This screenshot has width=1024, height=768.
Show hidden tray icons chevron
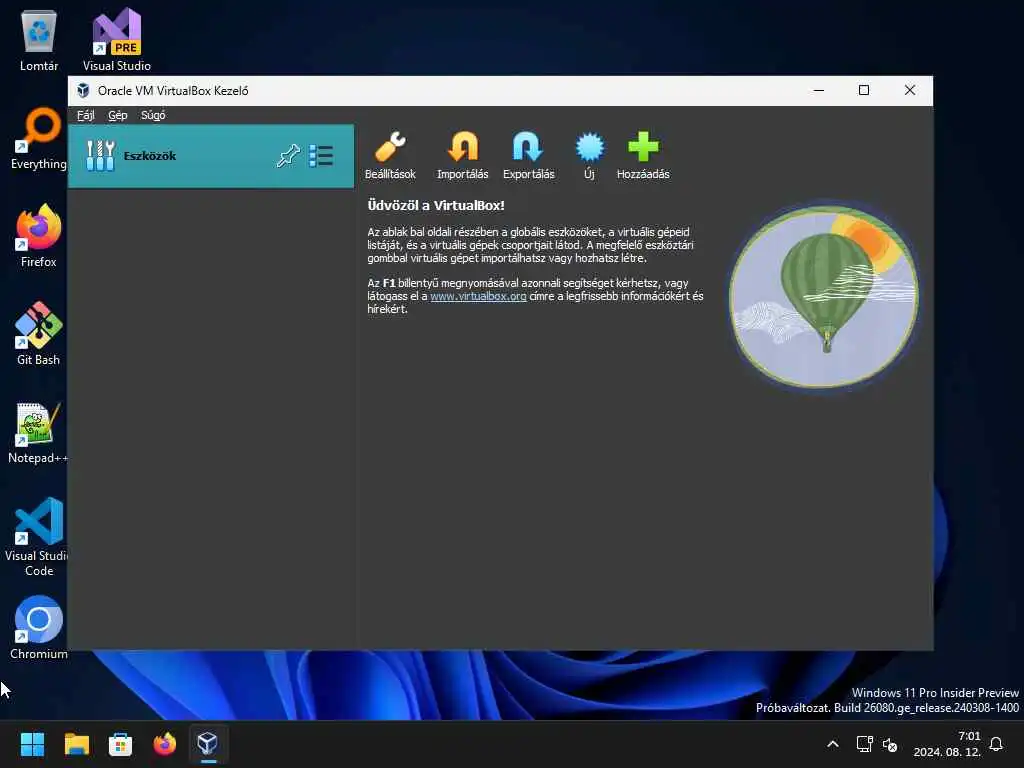pyautogui.click(x=833, y=744)
